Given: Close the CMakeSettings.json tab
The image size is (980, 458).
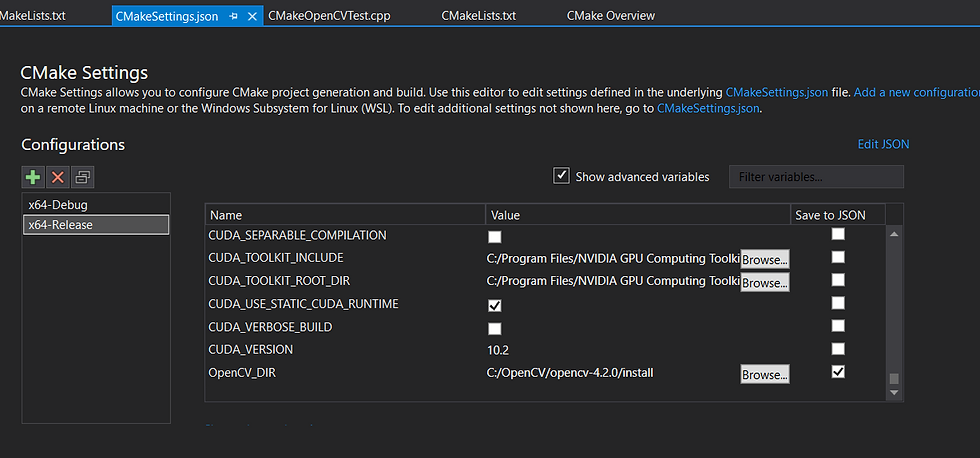Looking at the screenshot, I should (252, 16).
